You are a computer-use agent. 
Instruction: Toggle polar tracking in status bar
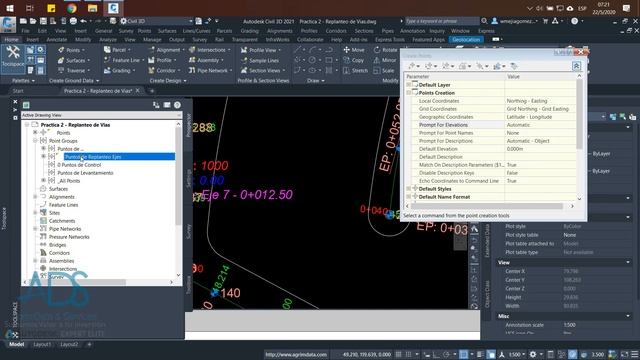pyautogui.click(x=446, y=354)
